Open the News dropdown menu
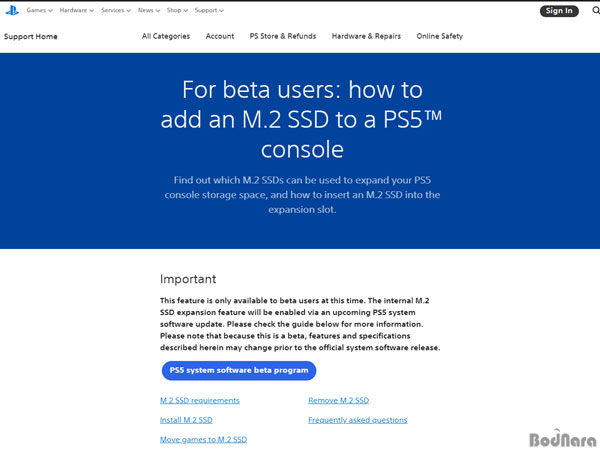The image size is (600, 450). (x=149, y=10)
